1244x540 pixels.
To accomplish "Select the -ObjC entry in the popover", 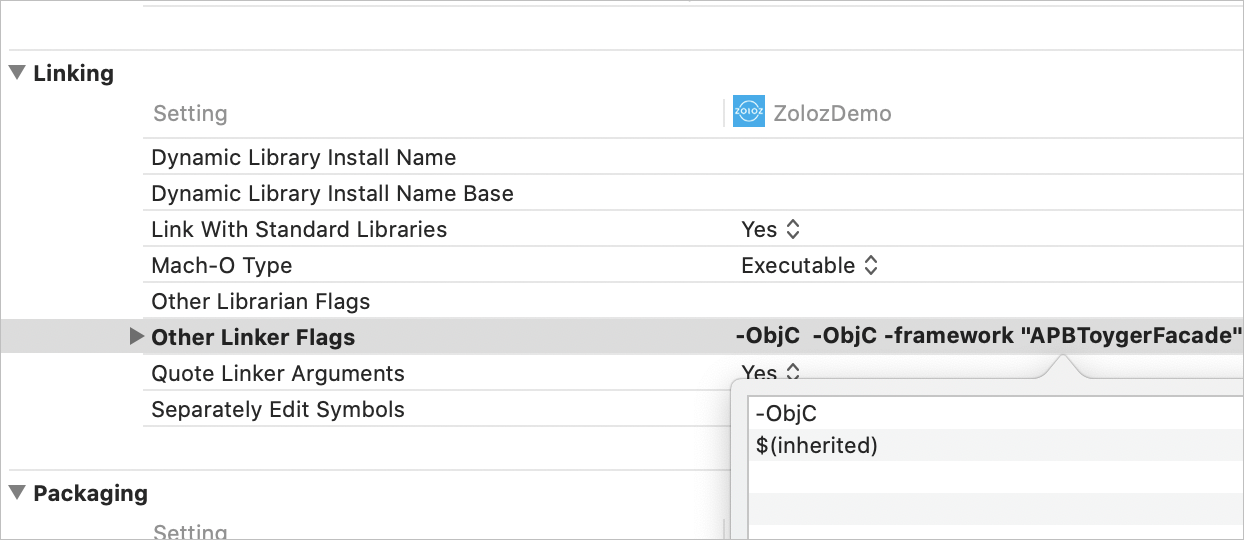I will tap(788, 413).
